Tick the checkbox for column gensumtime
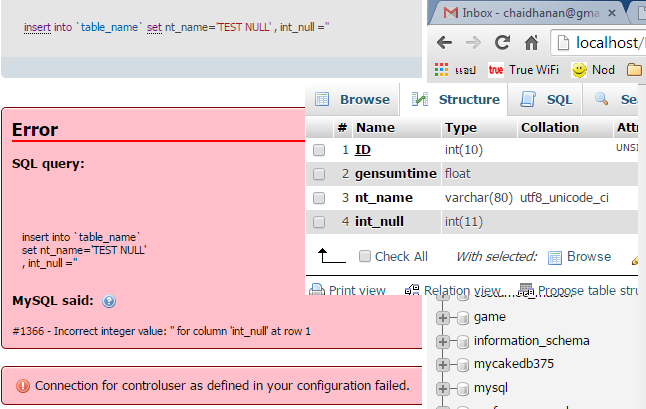 coord(319,174)
